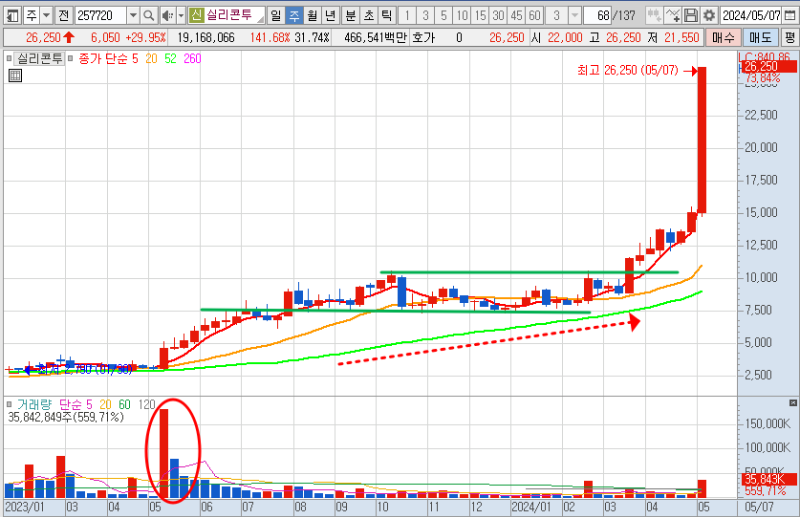Switch chart to monthly (월) period
The height and width of the screenshot is (517, 800).
coord(312,16)
